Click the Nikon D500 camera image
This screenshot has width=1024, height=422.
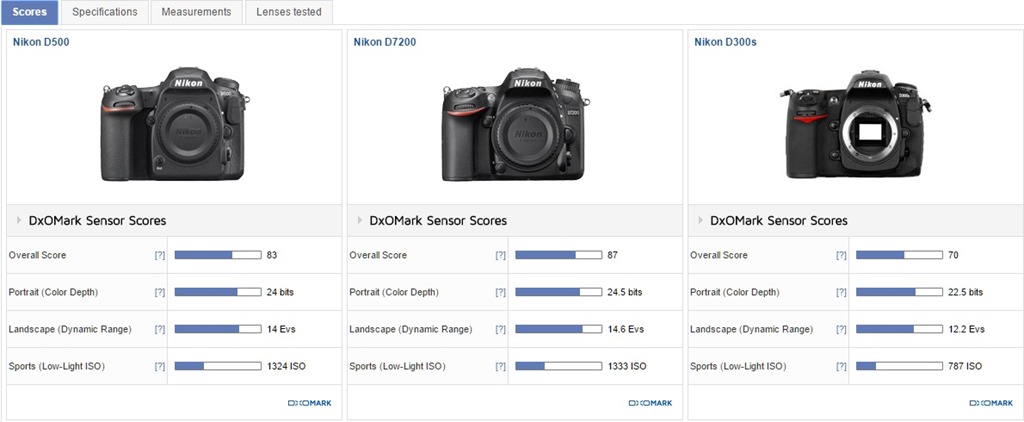pyautogui.click(x=174, y=124)
